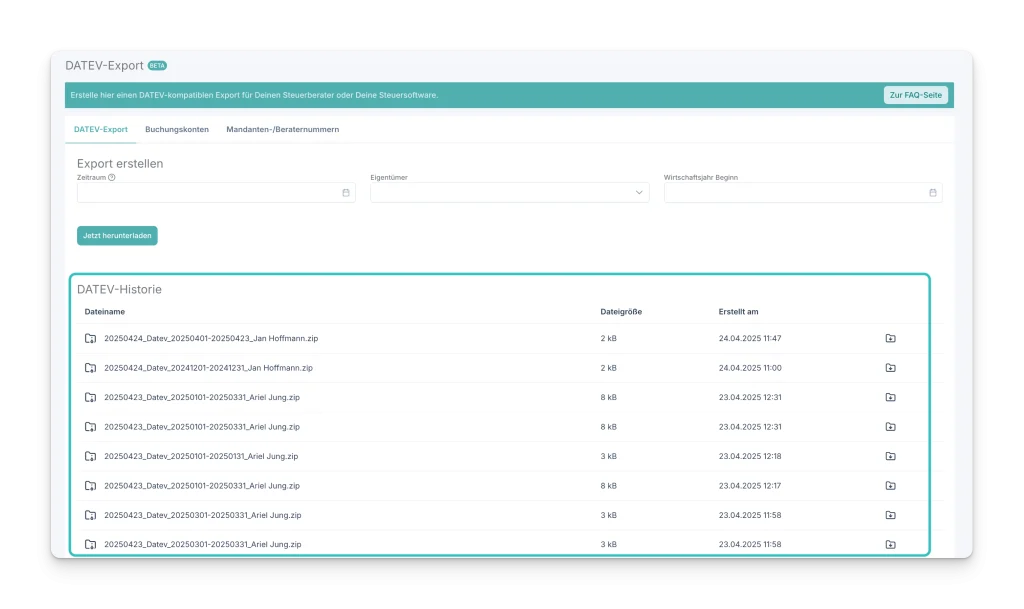Switch to the DATEV-Export tab
Screen dimensions: 1024x609
tap(101, 129)
